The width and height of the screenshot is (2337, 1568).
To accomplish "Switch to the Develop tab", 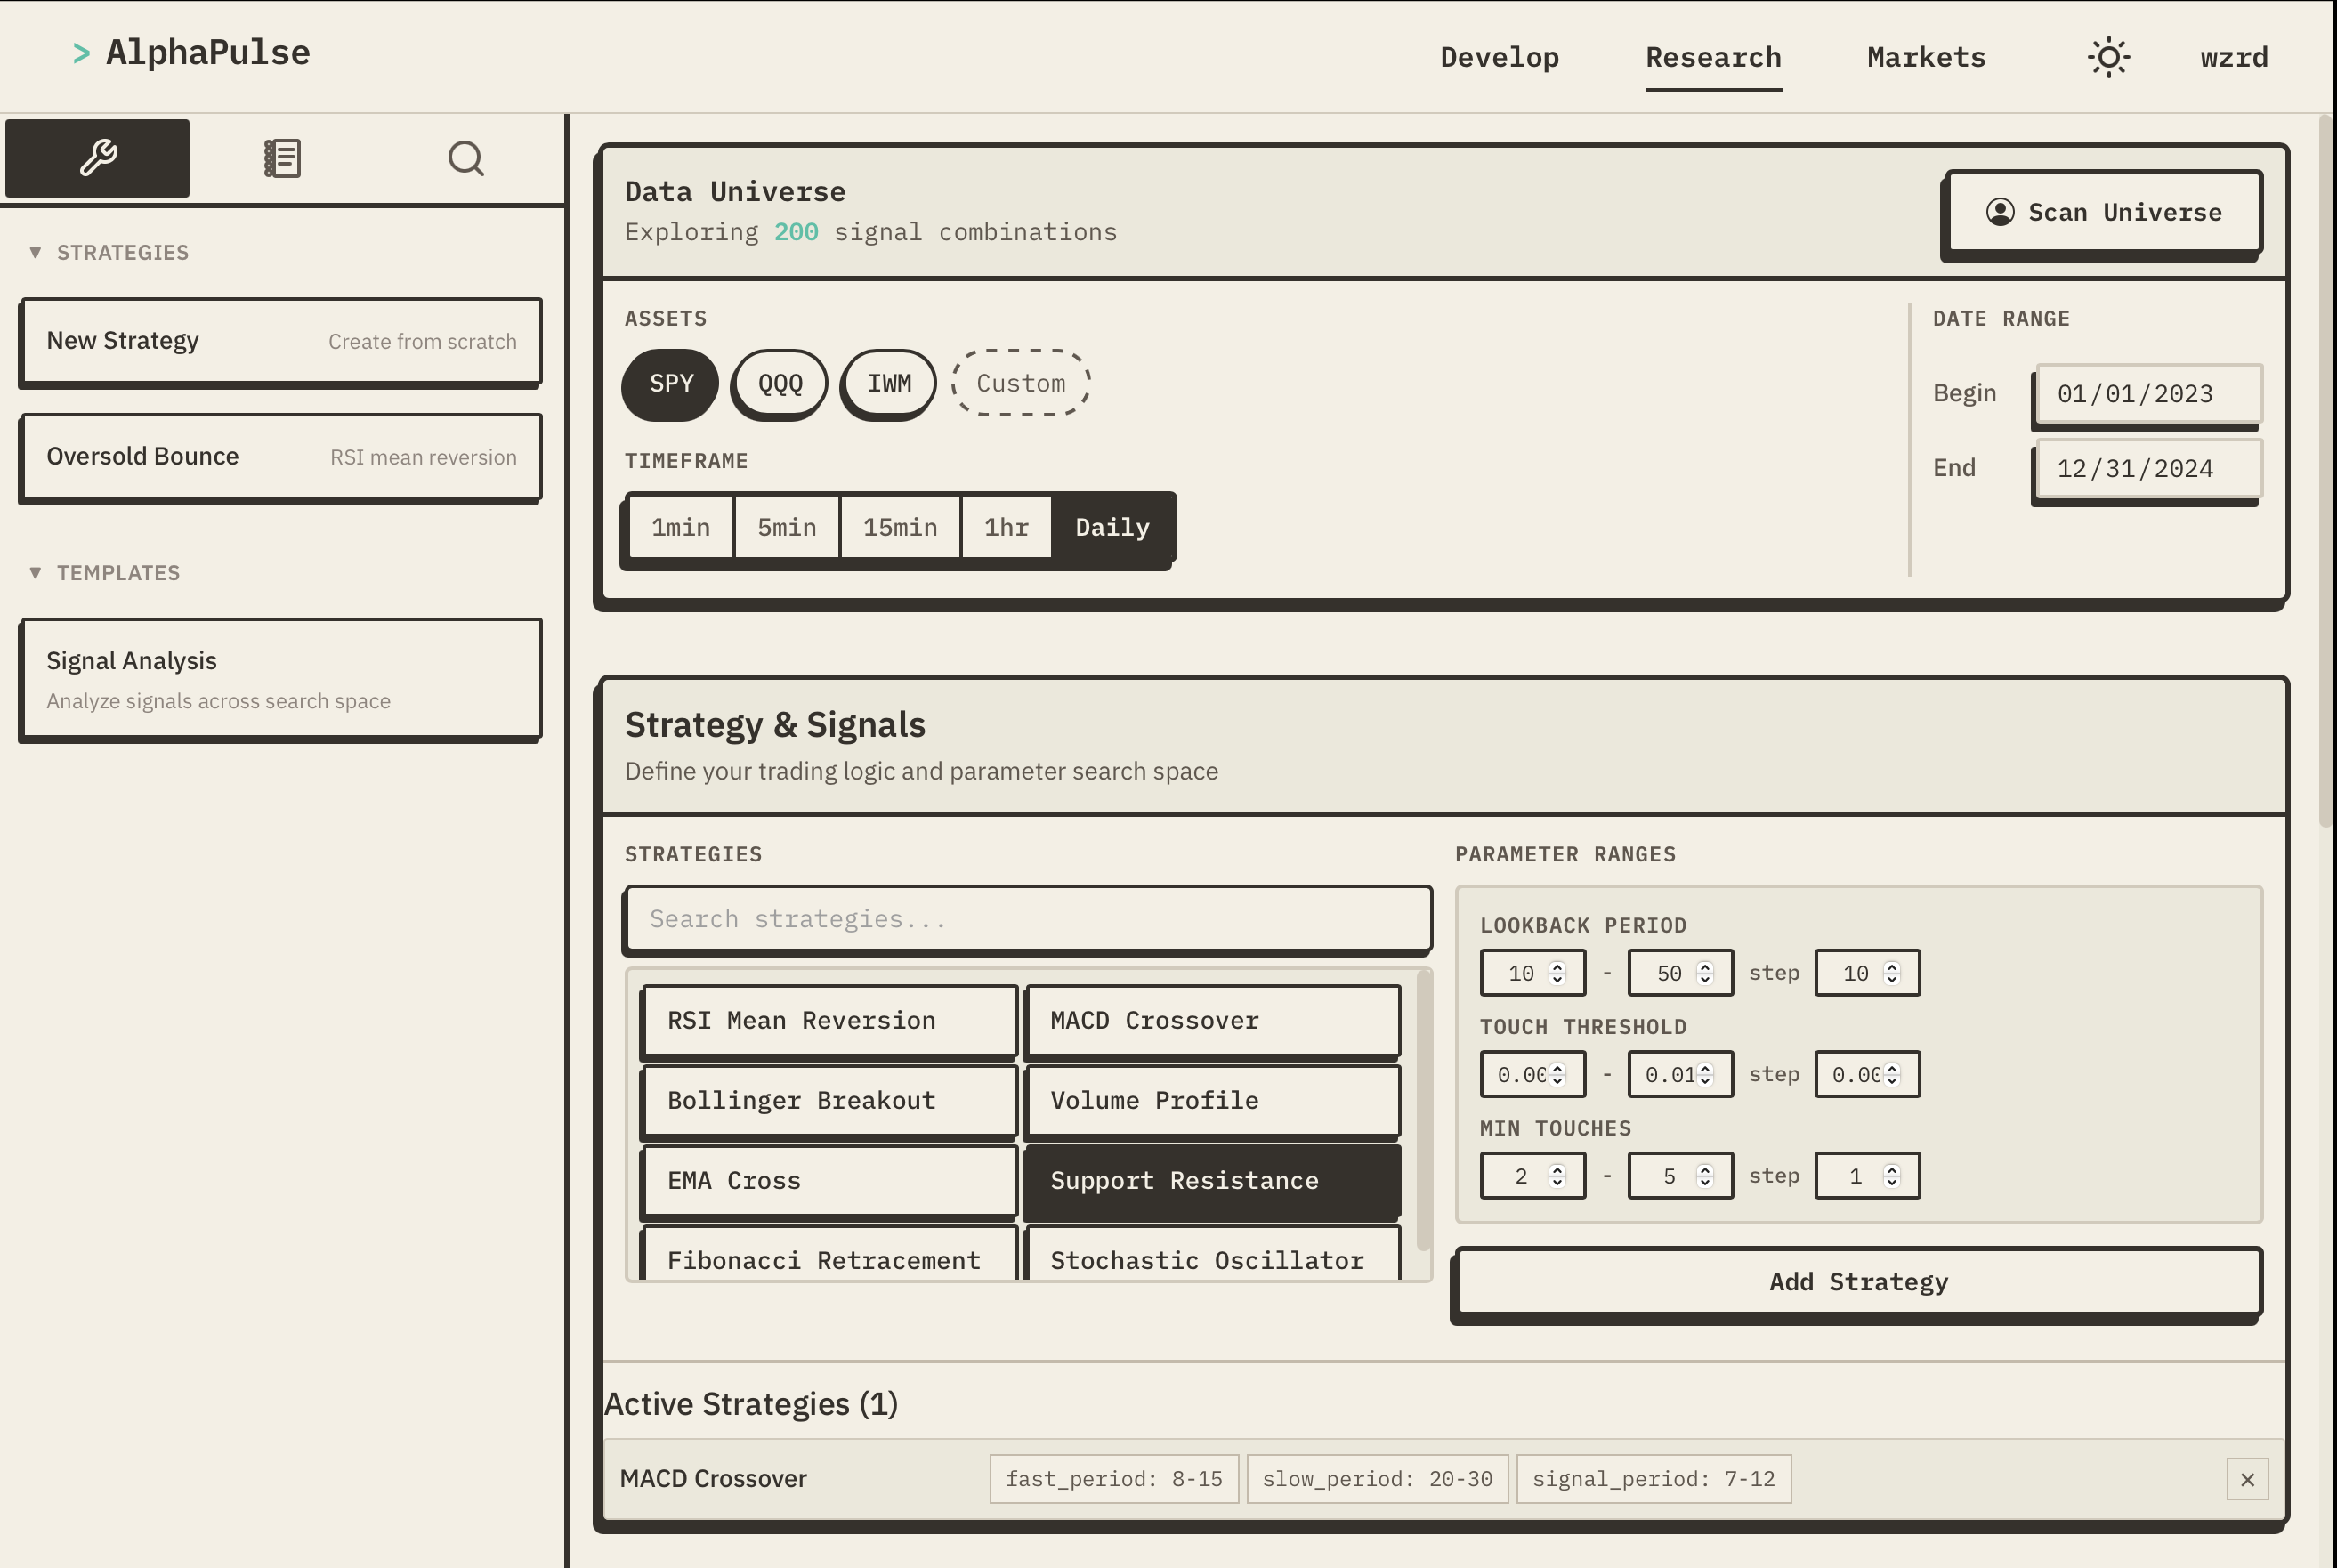I will coord(1499,57).
